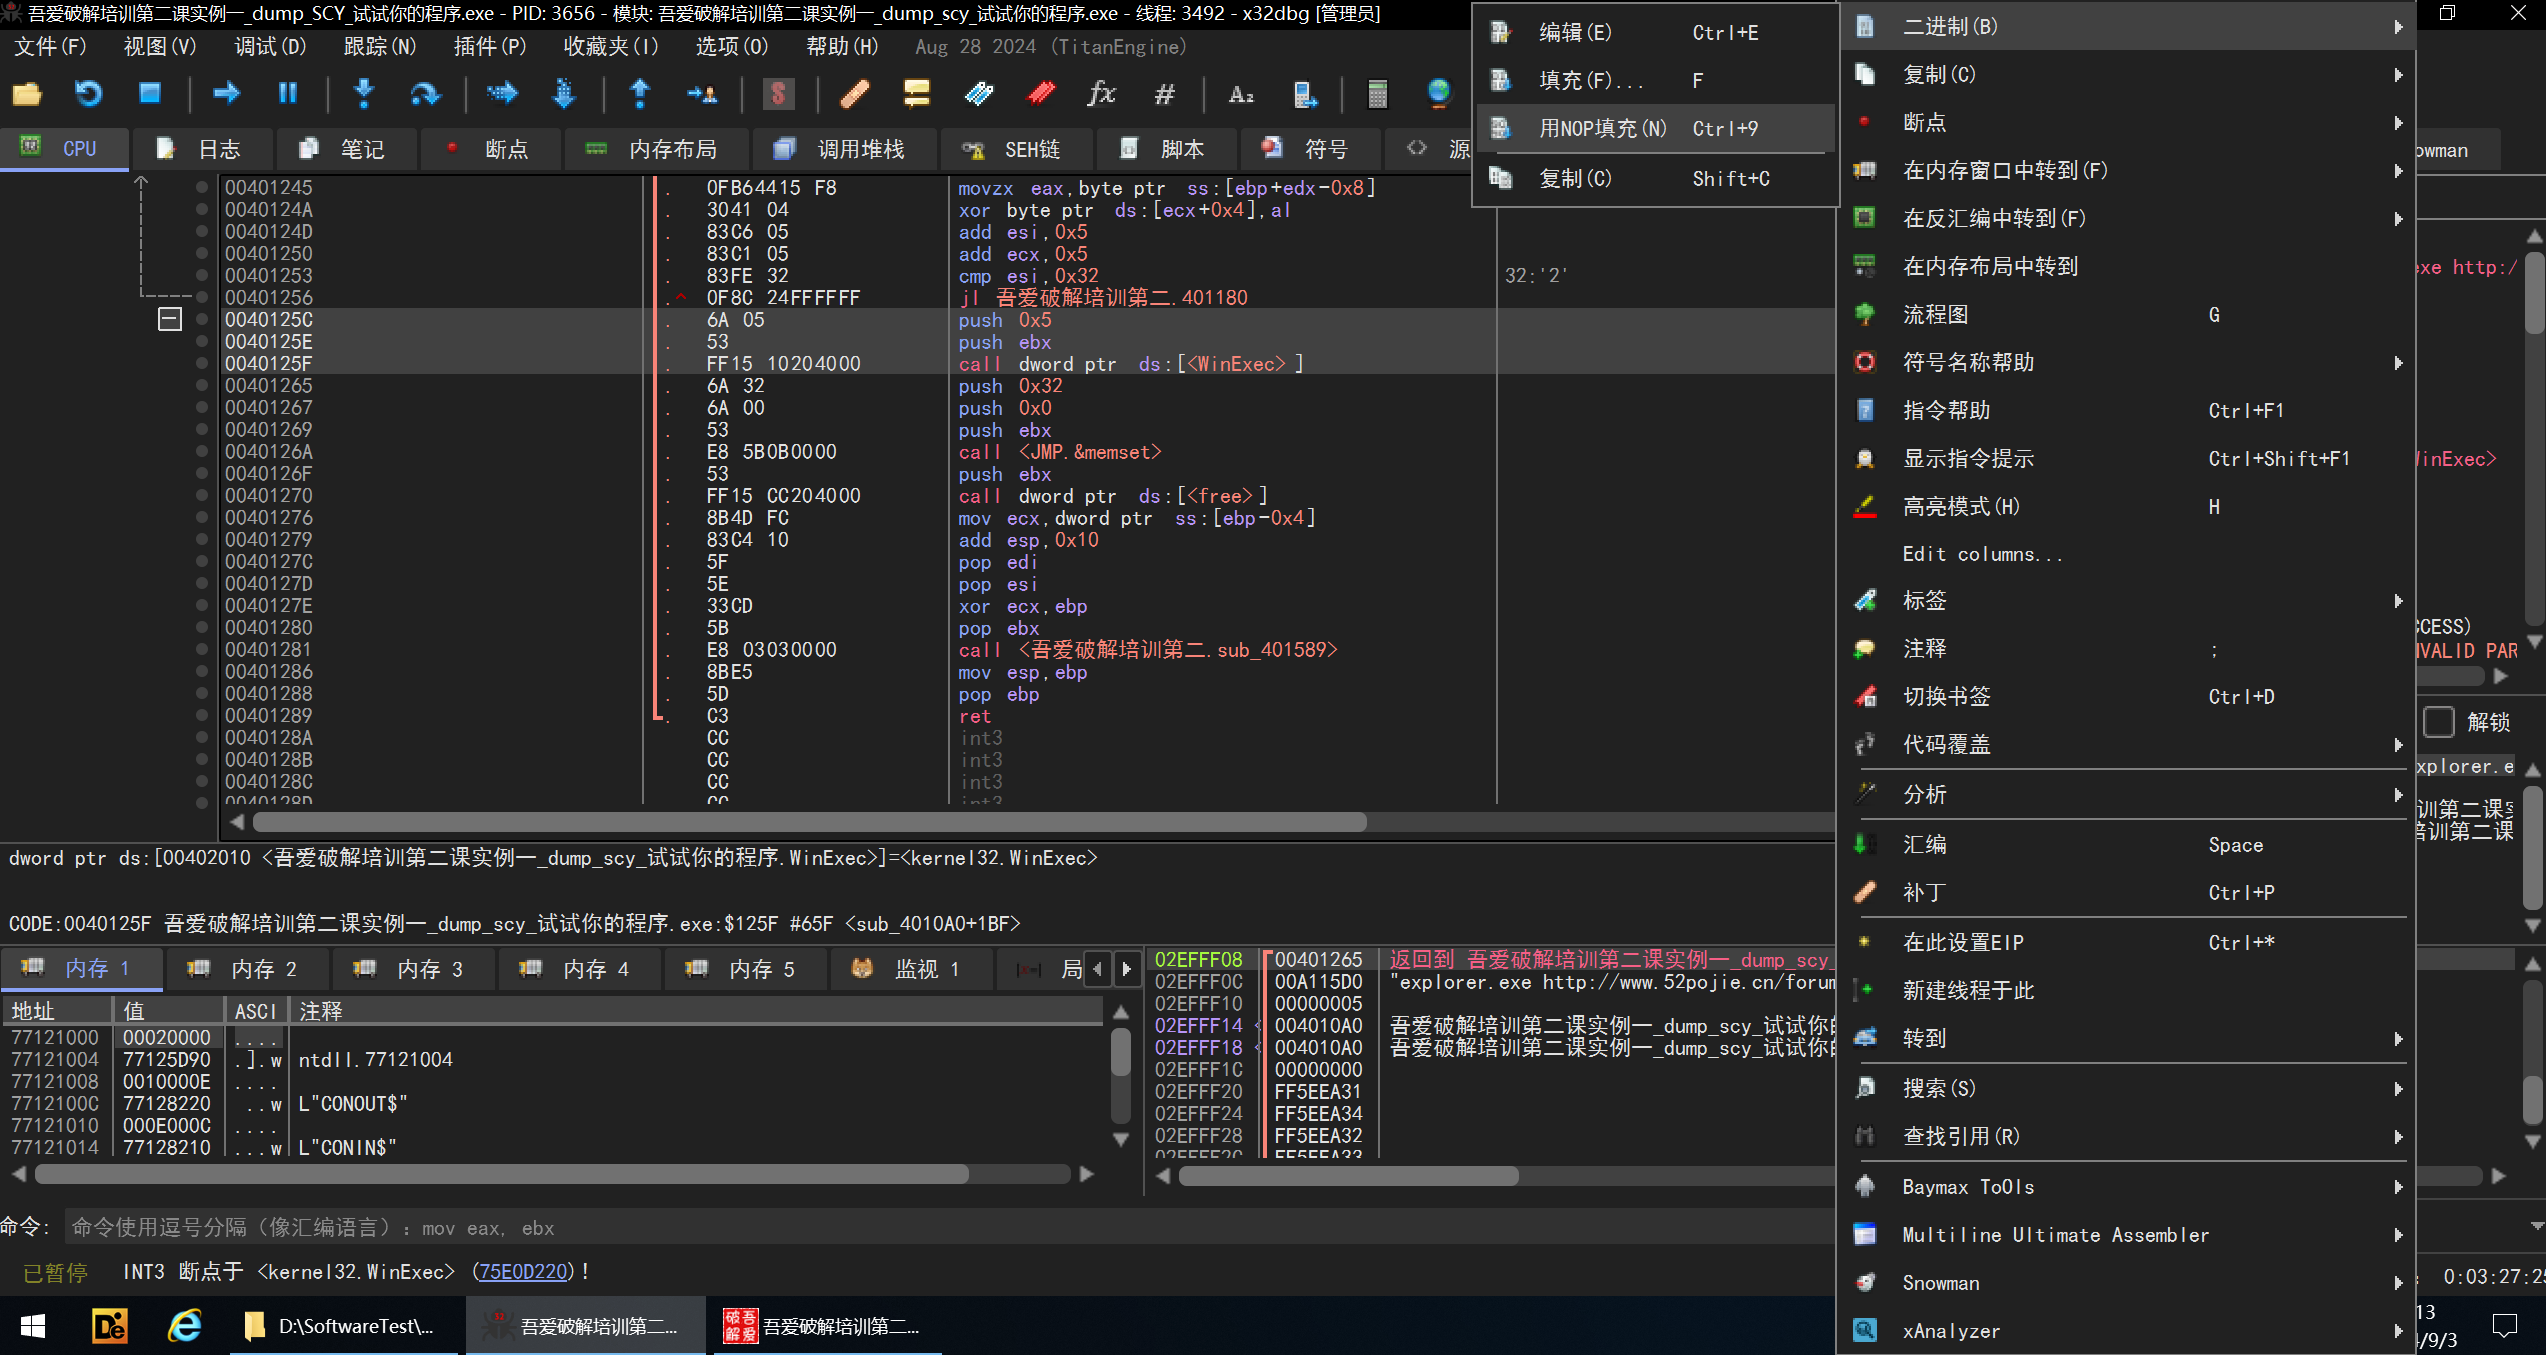Collapse the code fold box at 0040125C

170,319
